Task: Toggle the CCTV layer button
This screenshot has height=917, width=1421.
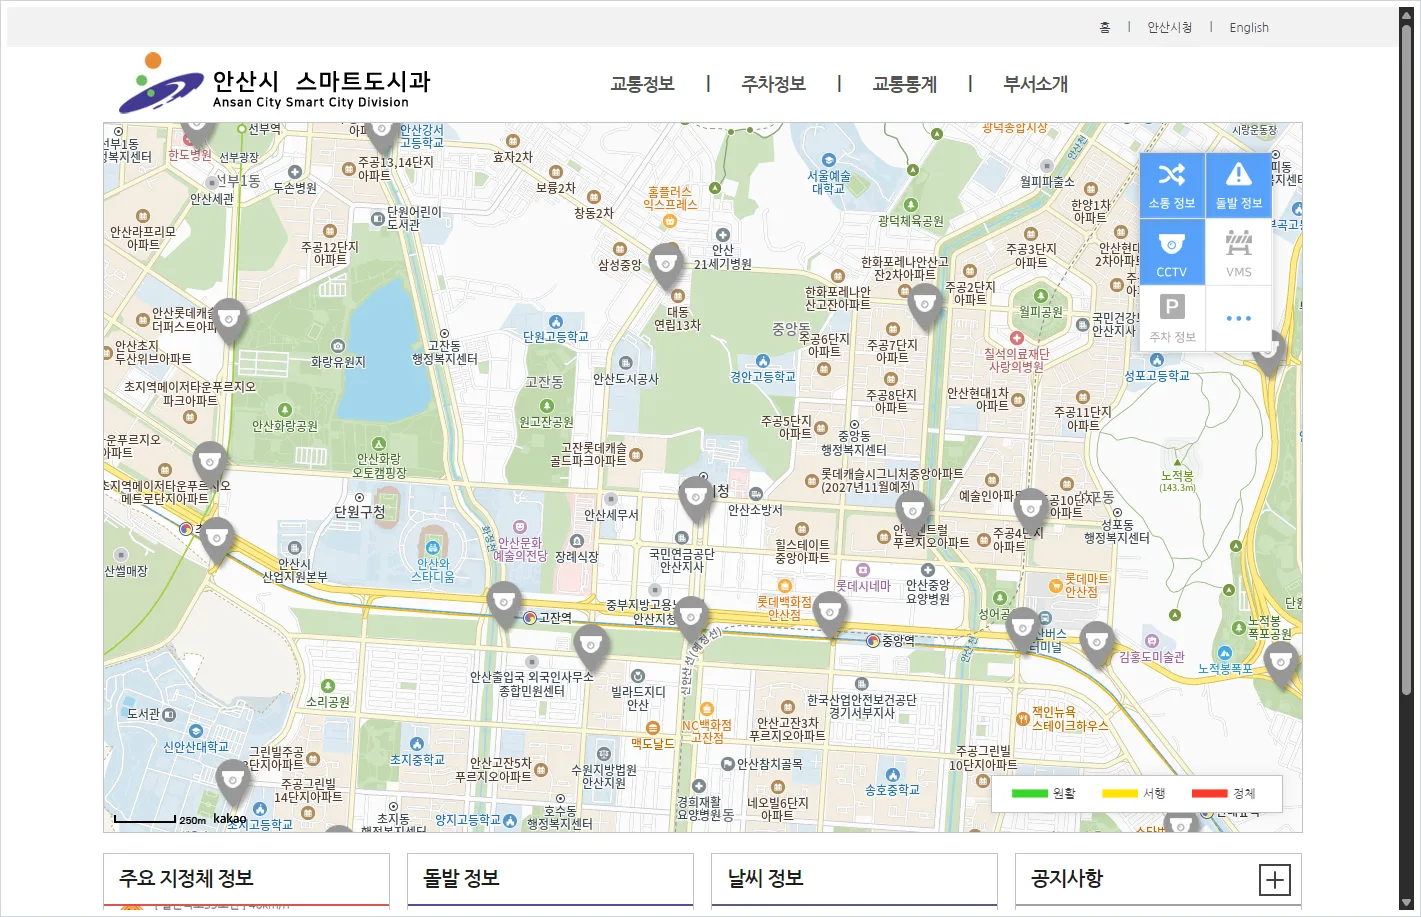Action: 1172,253
